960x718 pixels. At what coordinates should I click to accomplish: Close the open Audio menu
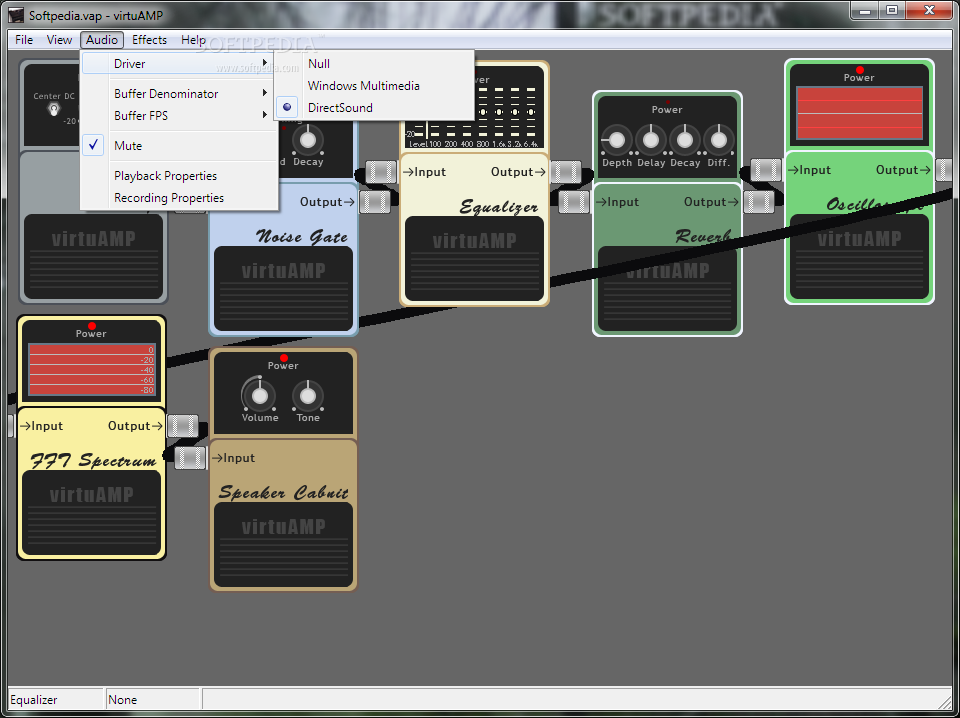point(102,40)
